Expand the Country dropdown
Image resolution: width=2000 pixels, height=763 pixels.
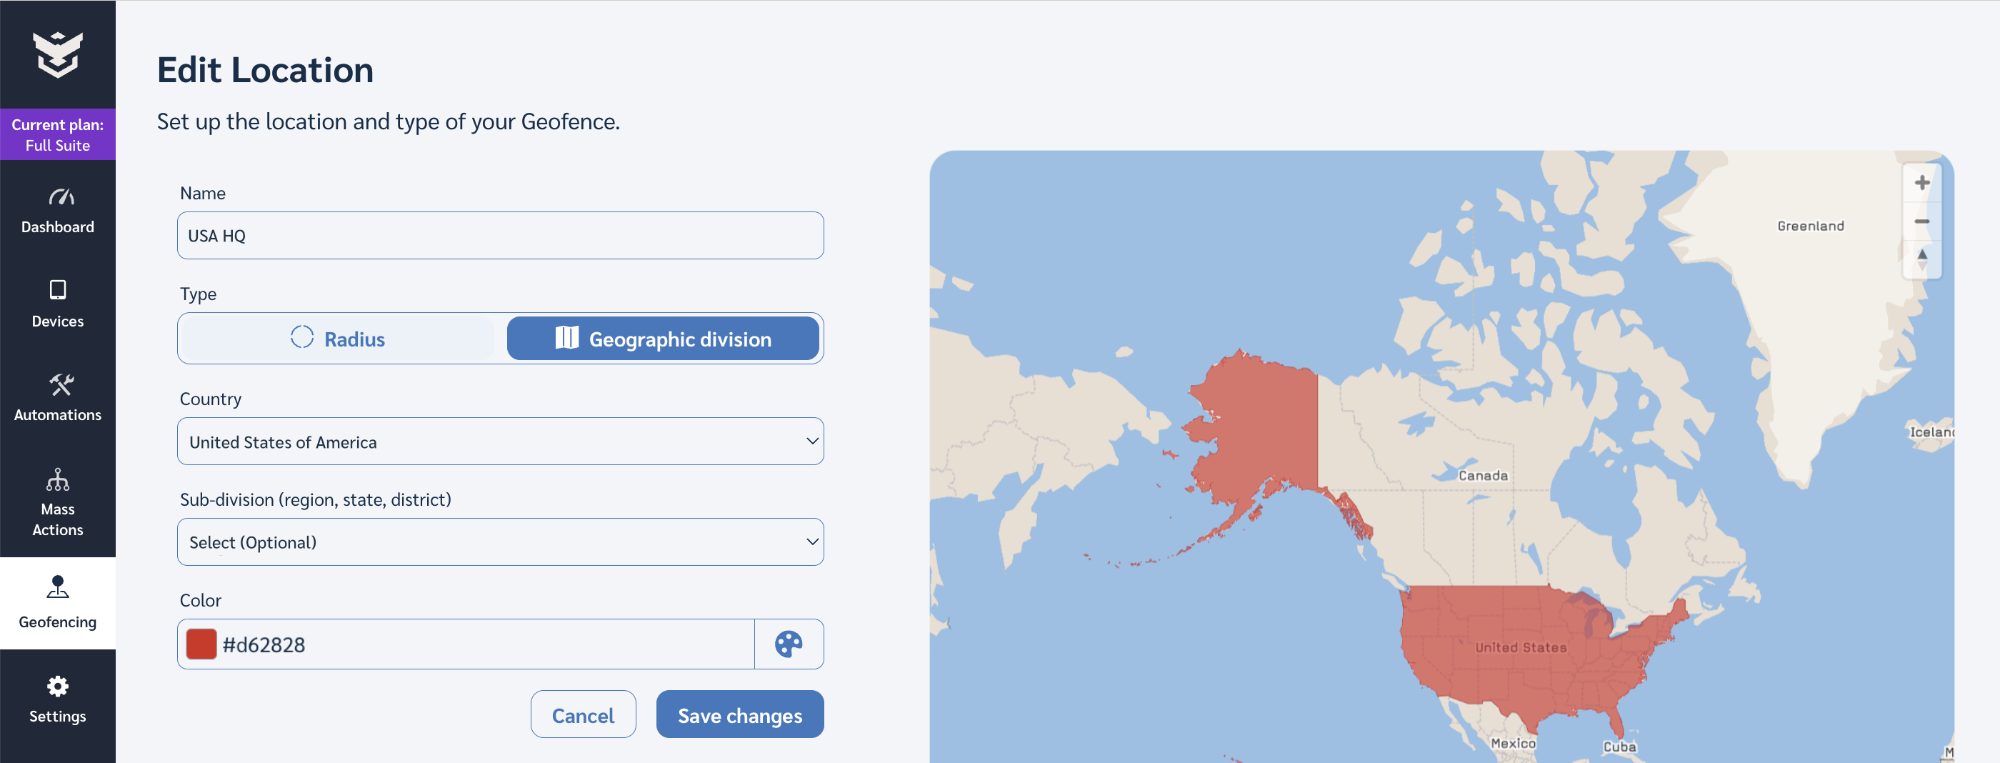pyautogui.click(x=500, y=441)
